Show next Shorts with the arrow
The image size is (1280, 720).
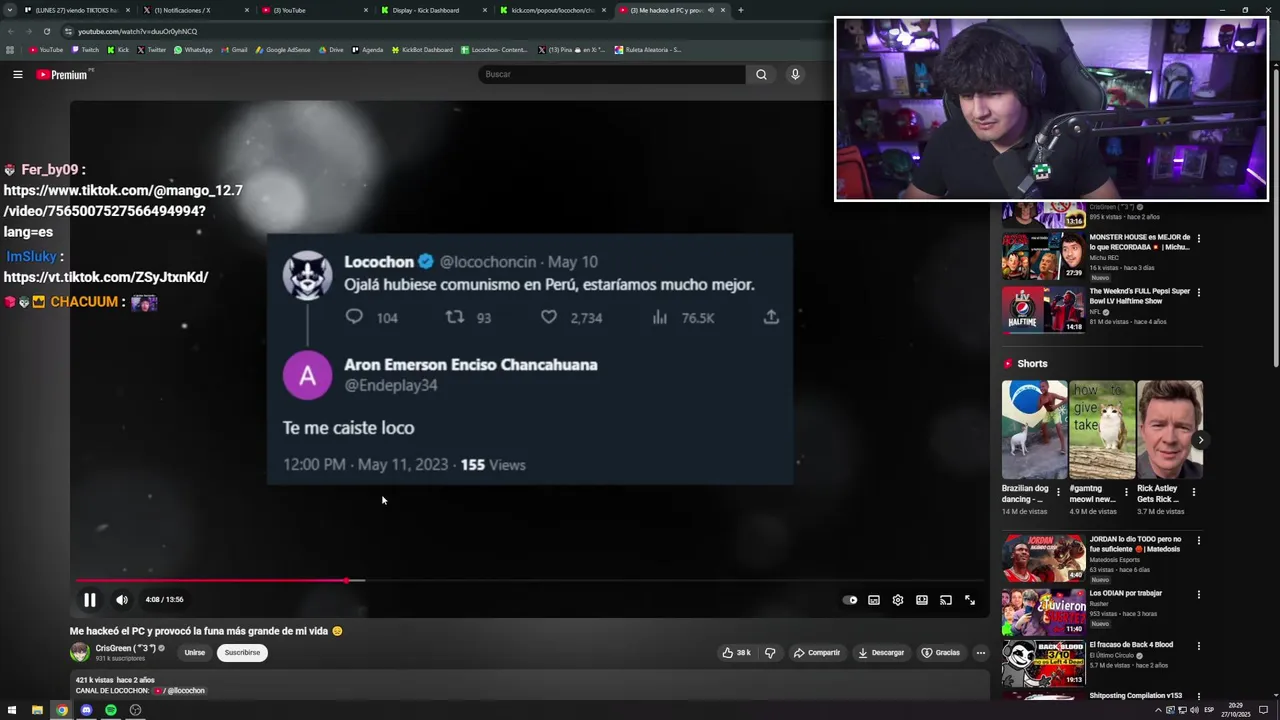pos(1200,440)
